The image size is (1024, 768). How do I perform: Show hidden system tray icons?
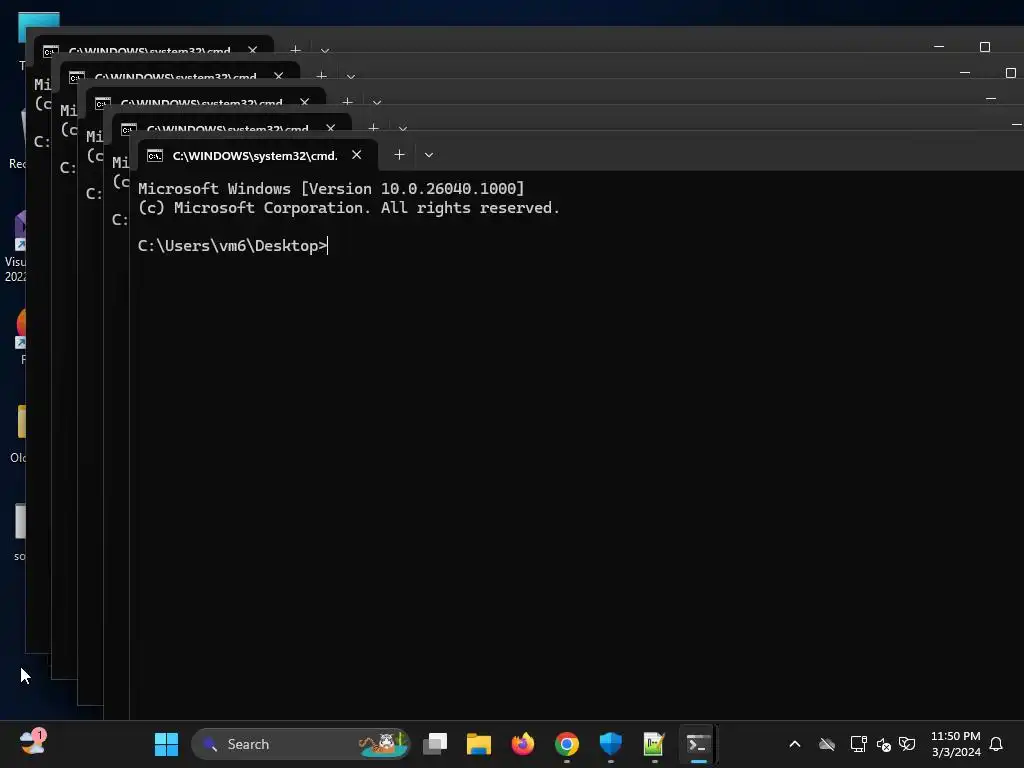pos(795,744)
